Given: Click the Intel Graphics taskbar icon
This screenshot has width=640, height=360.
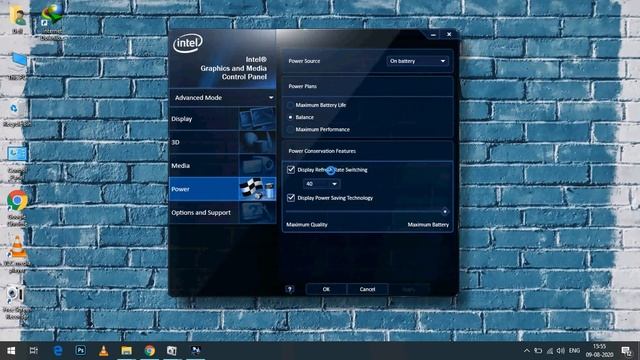Looking at the screenshot, I should pos(196,351).
